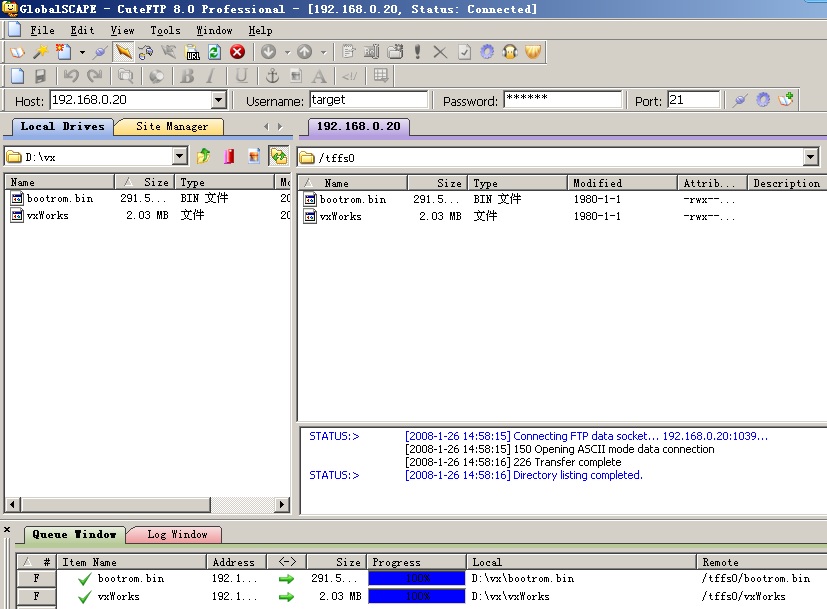Click the Undo icon in editor toolbar

pos(71,76)
